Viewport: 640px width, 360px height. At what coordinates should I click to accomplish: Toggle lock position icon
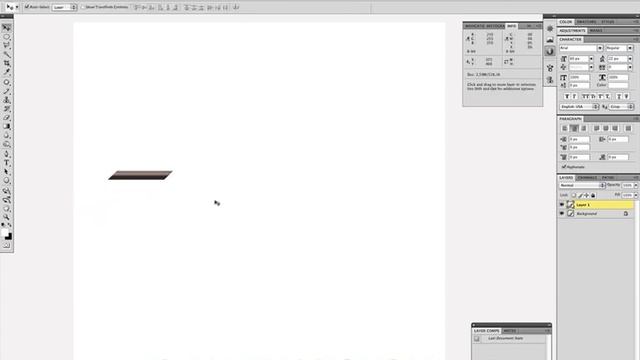[x=587, y=196]
